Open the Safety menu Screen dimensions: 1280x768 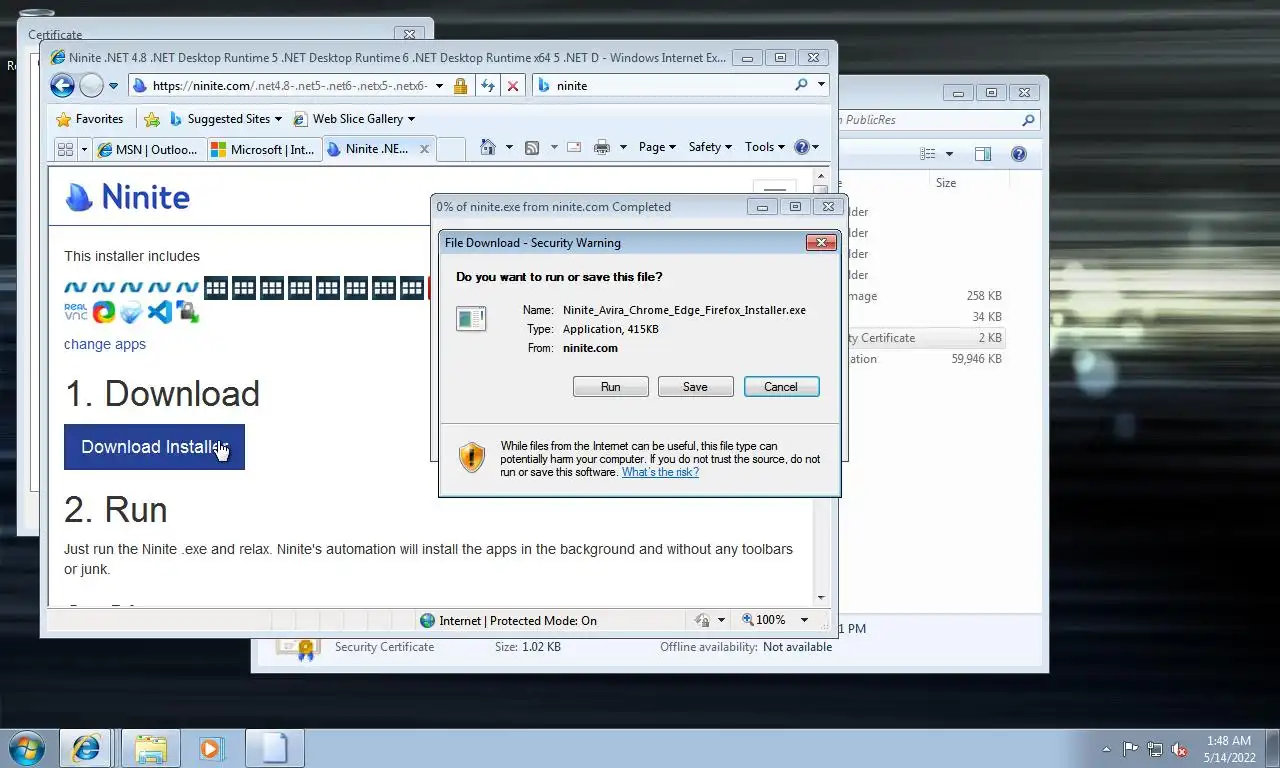(710, 147)
